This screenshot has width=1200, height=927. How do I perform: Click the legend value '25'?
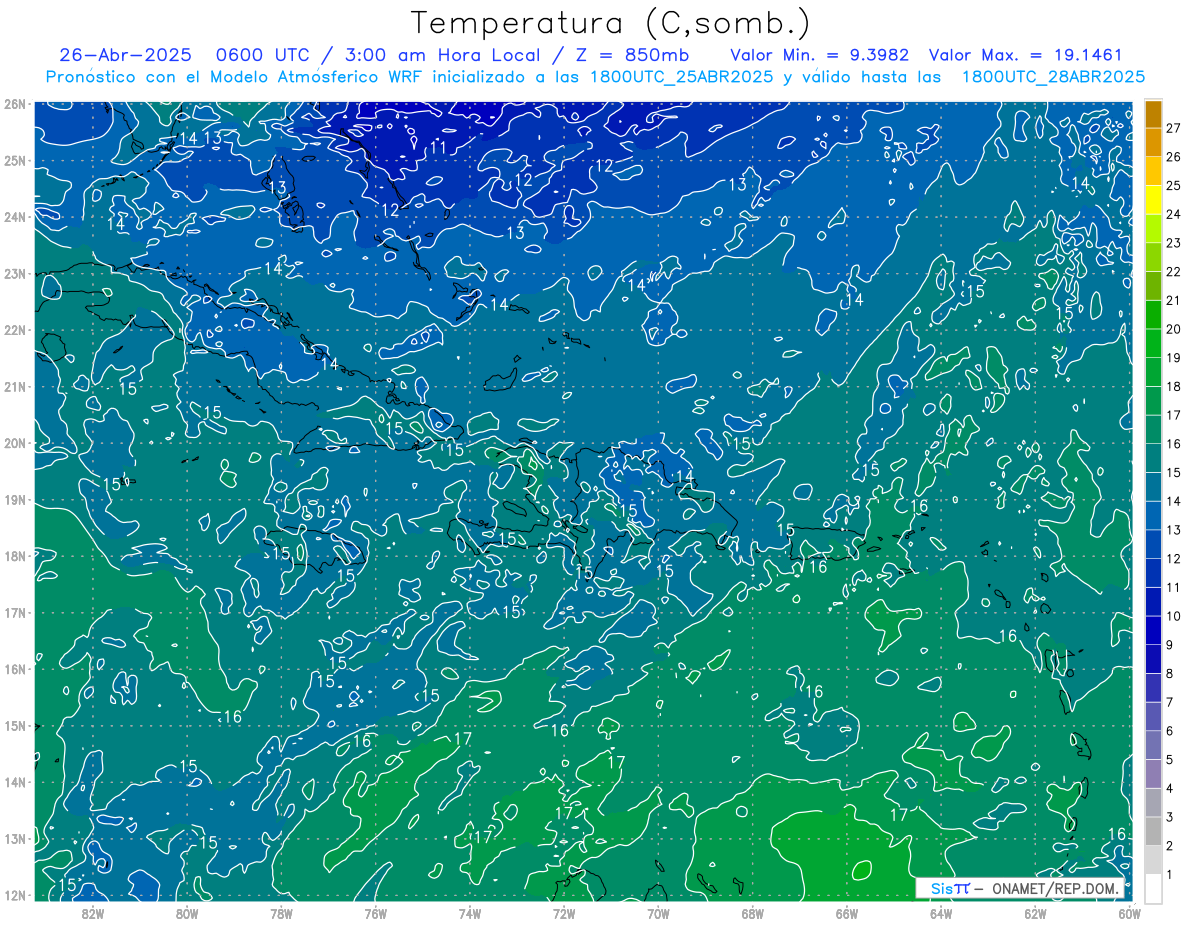tap(1173, 186)
